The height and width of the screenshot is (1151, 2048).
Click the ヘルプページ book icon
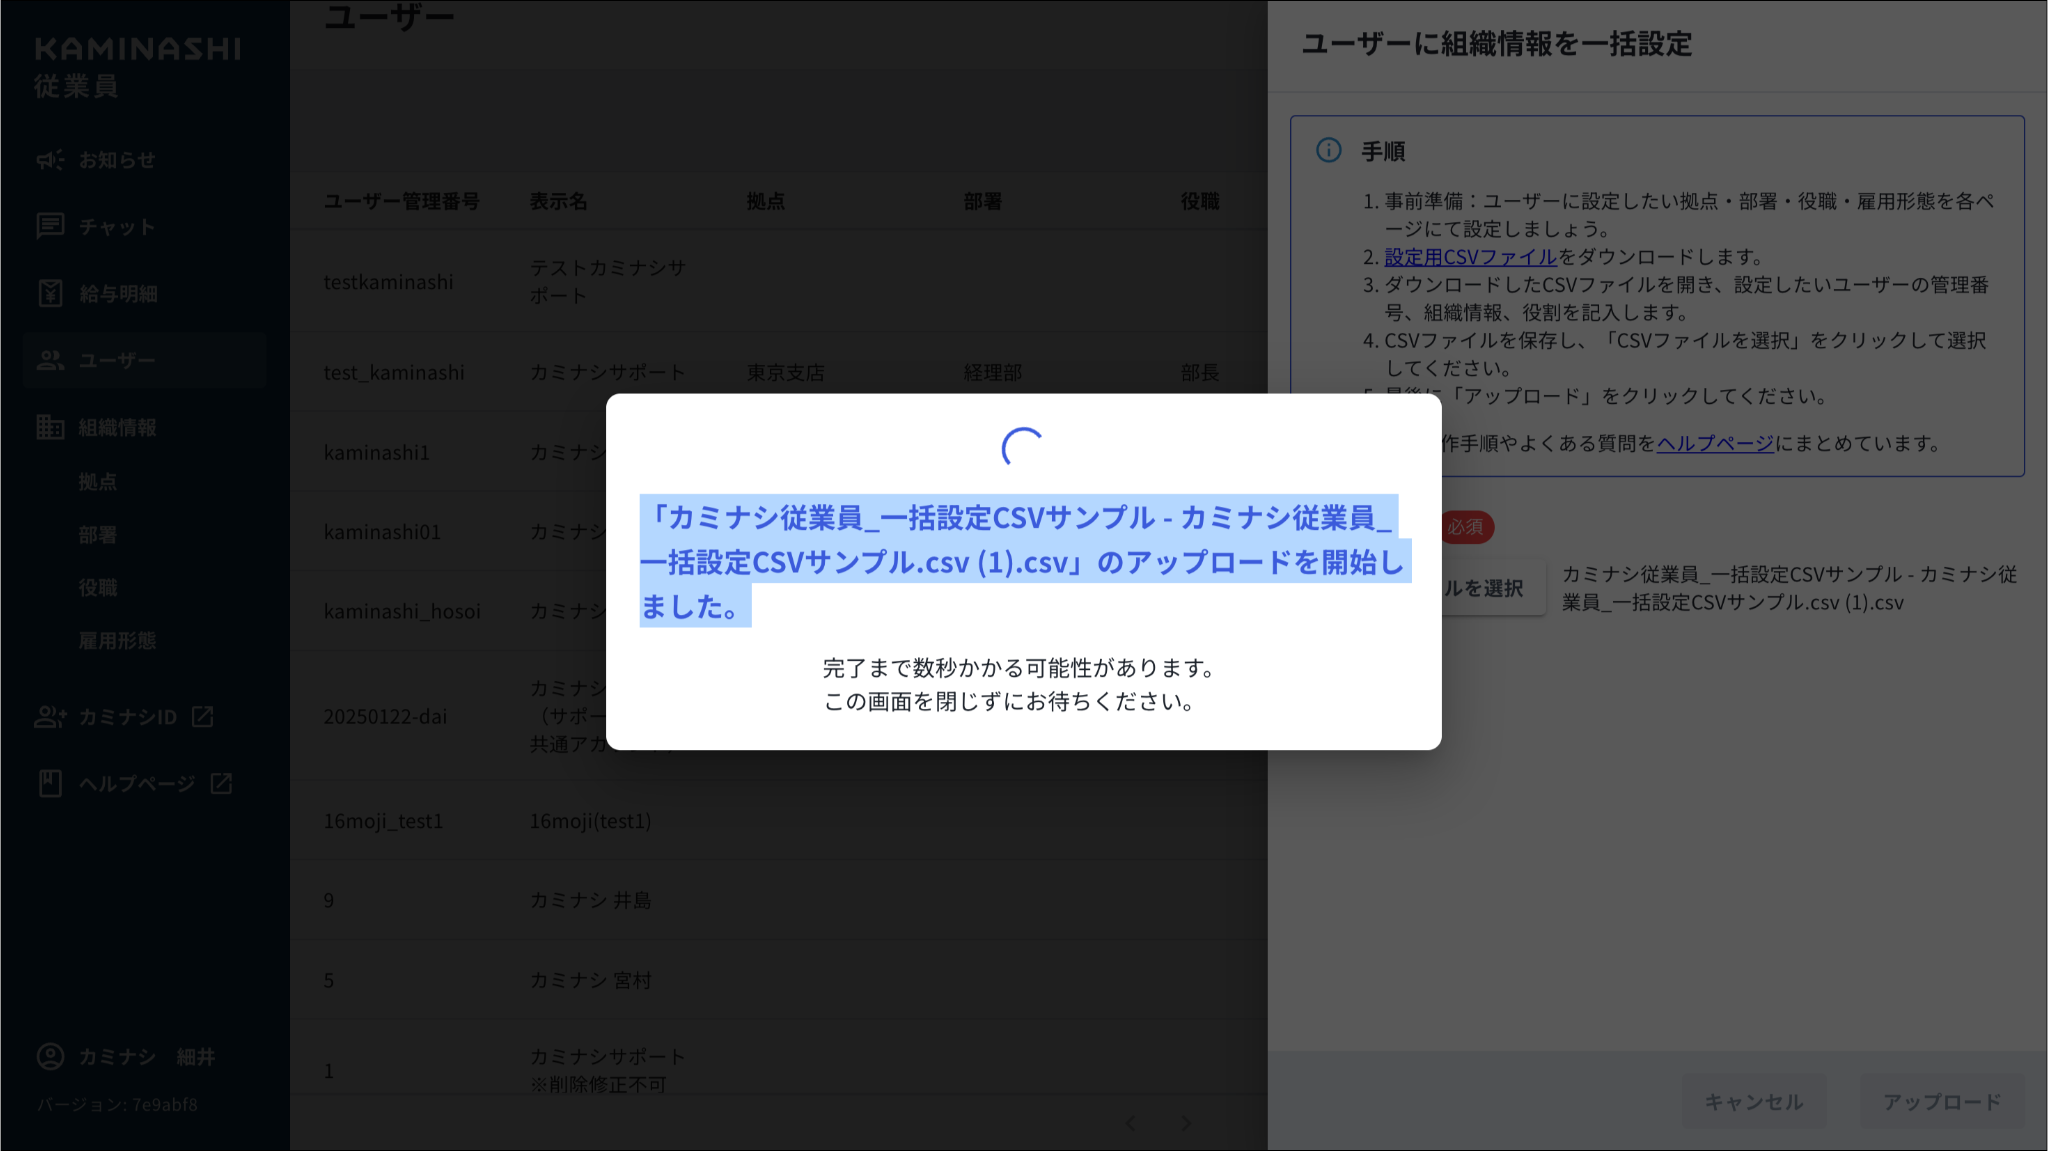point(50,783)
